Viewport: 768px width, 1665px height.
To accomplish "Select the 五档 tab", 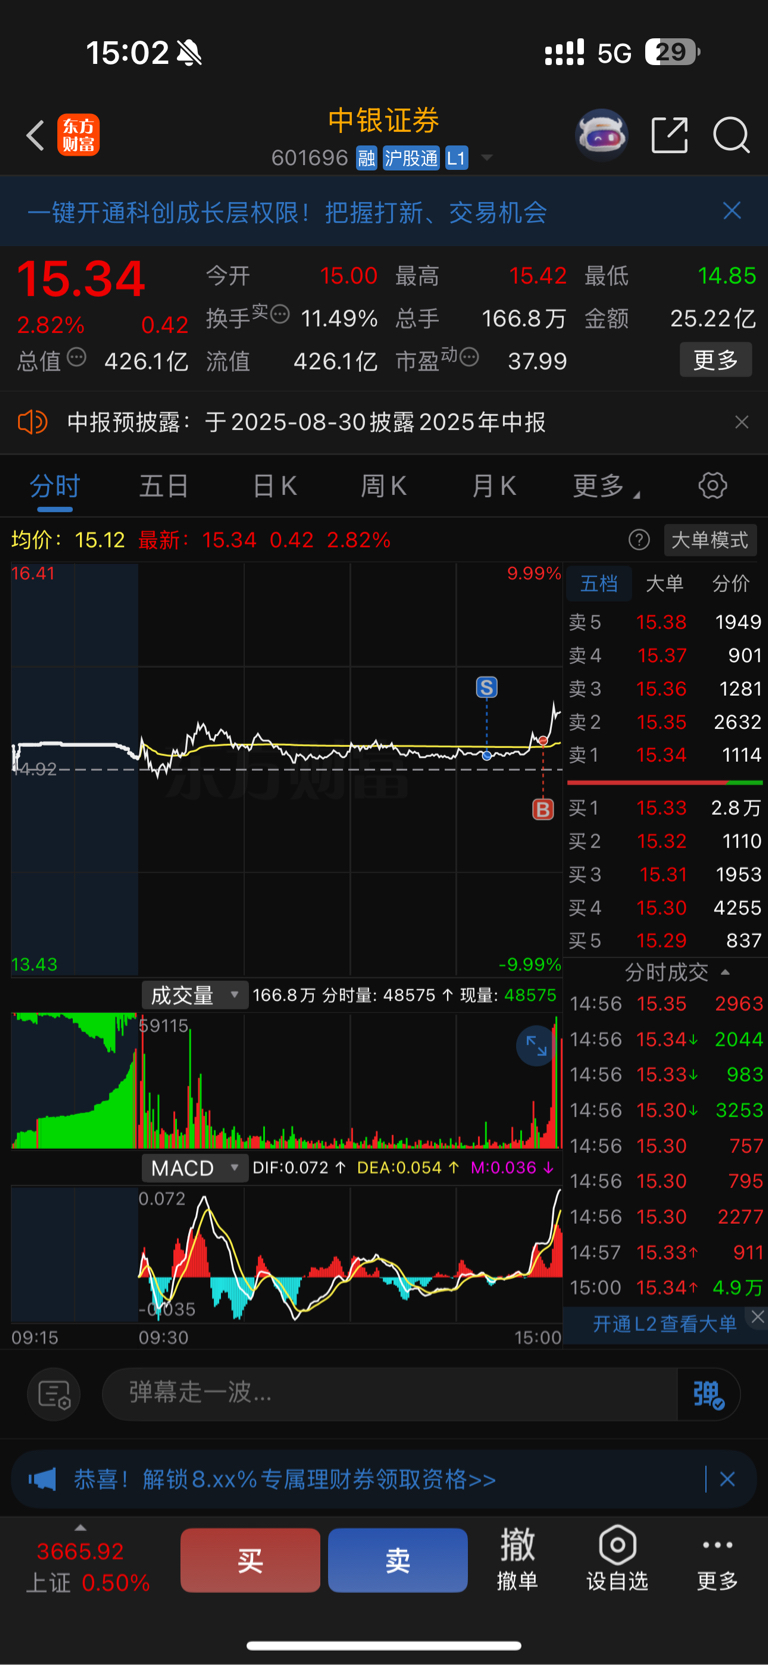I will point(600,584).
